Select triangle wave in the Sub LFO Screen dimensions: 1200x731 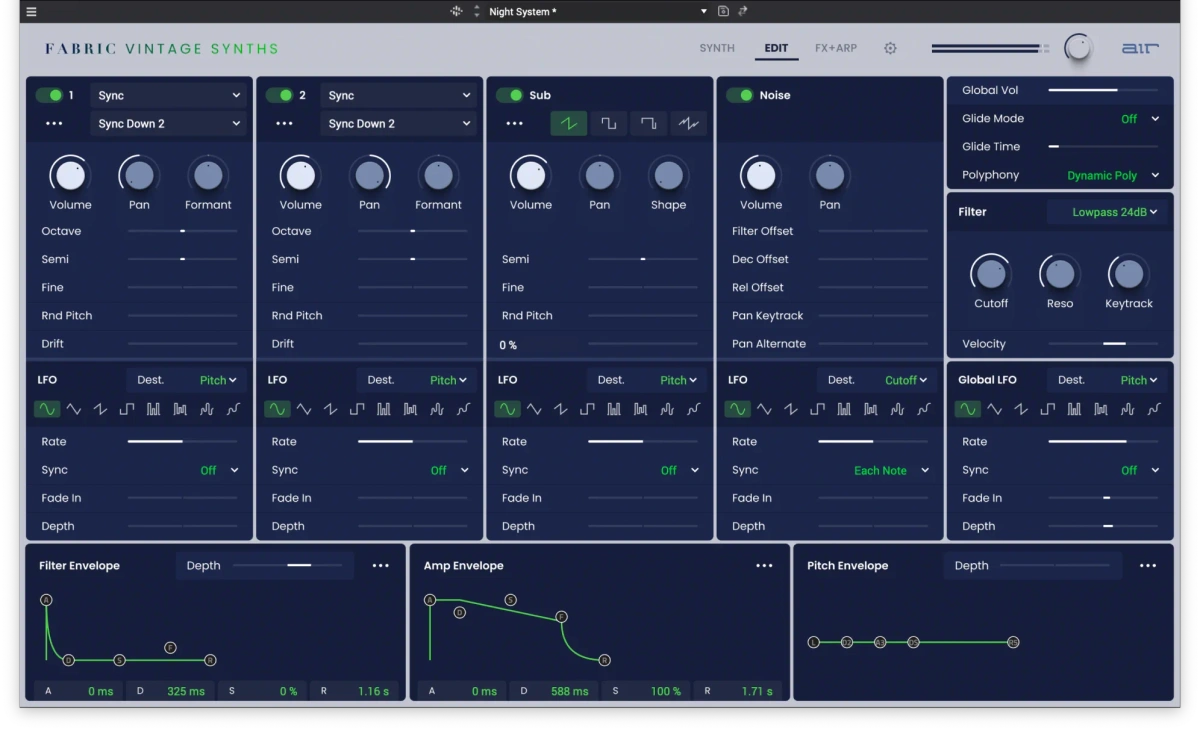(534, 409)
